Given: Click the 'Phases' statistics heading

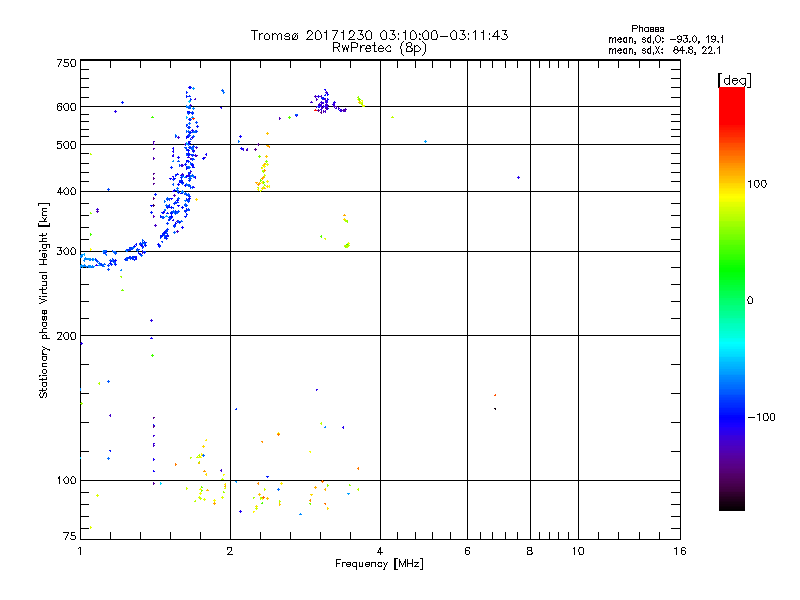Looking at the screenshot, I should click(x=647, y=29).
